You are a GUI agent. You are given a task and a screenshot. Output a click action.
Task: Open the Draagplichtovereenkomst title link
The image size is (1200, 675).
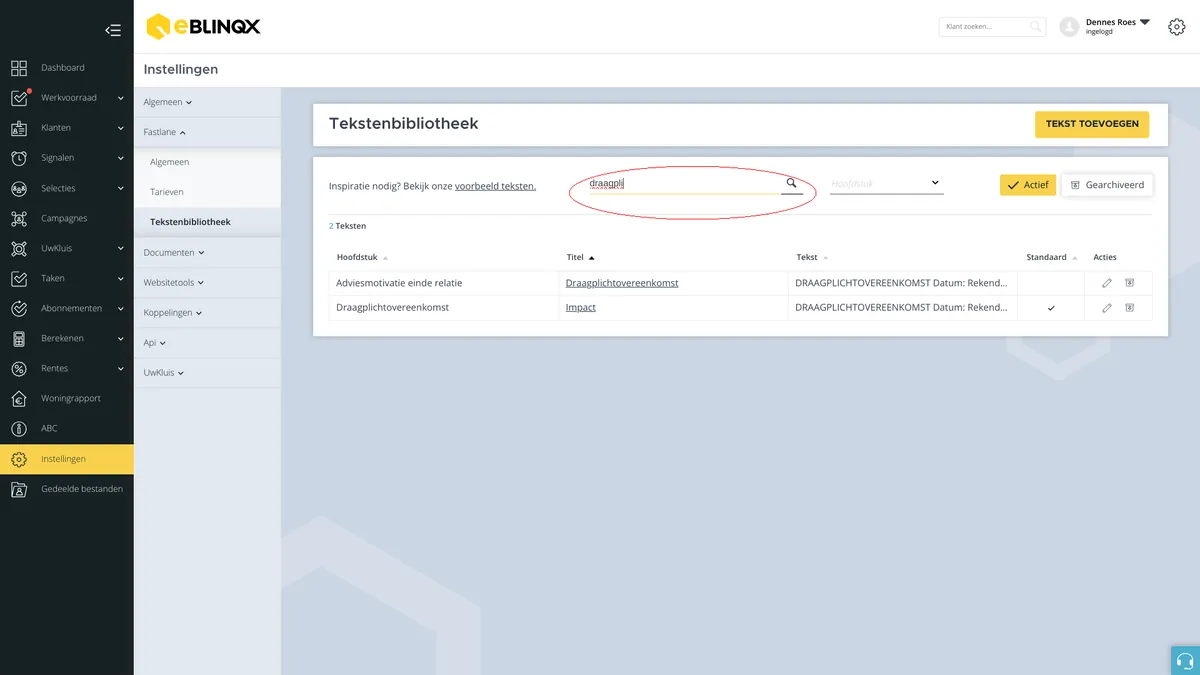pyautogui.click(x=622, y=283)
